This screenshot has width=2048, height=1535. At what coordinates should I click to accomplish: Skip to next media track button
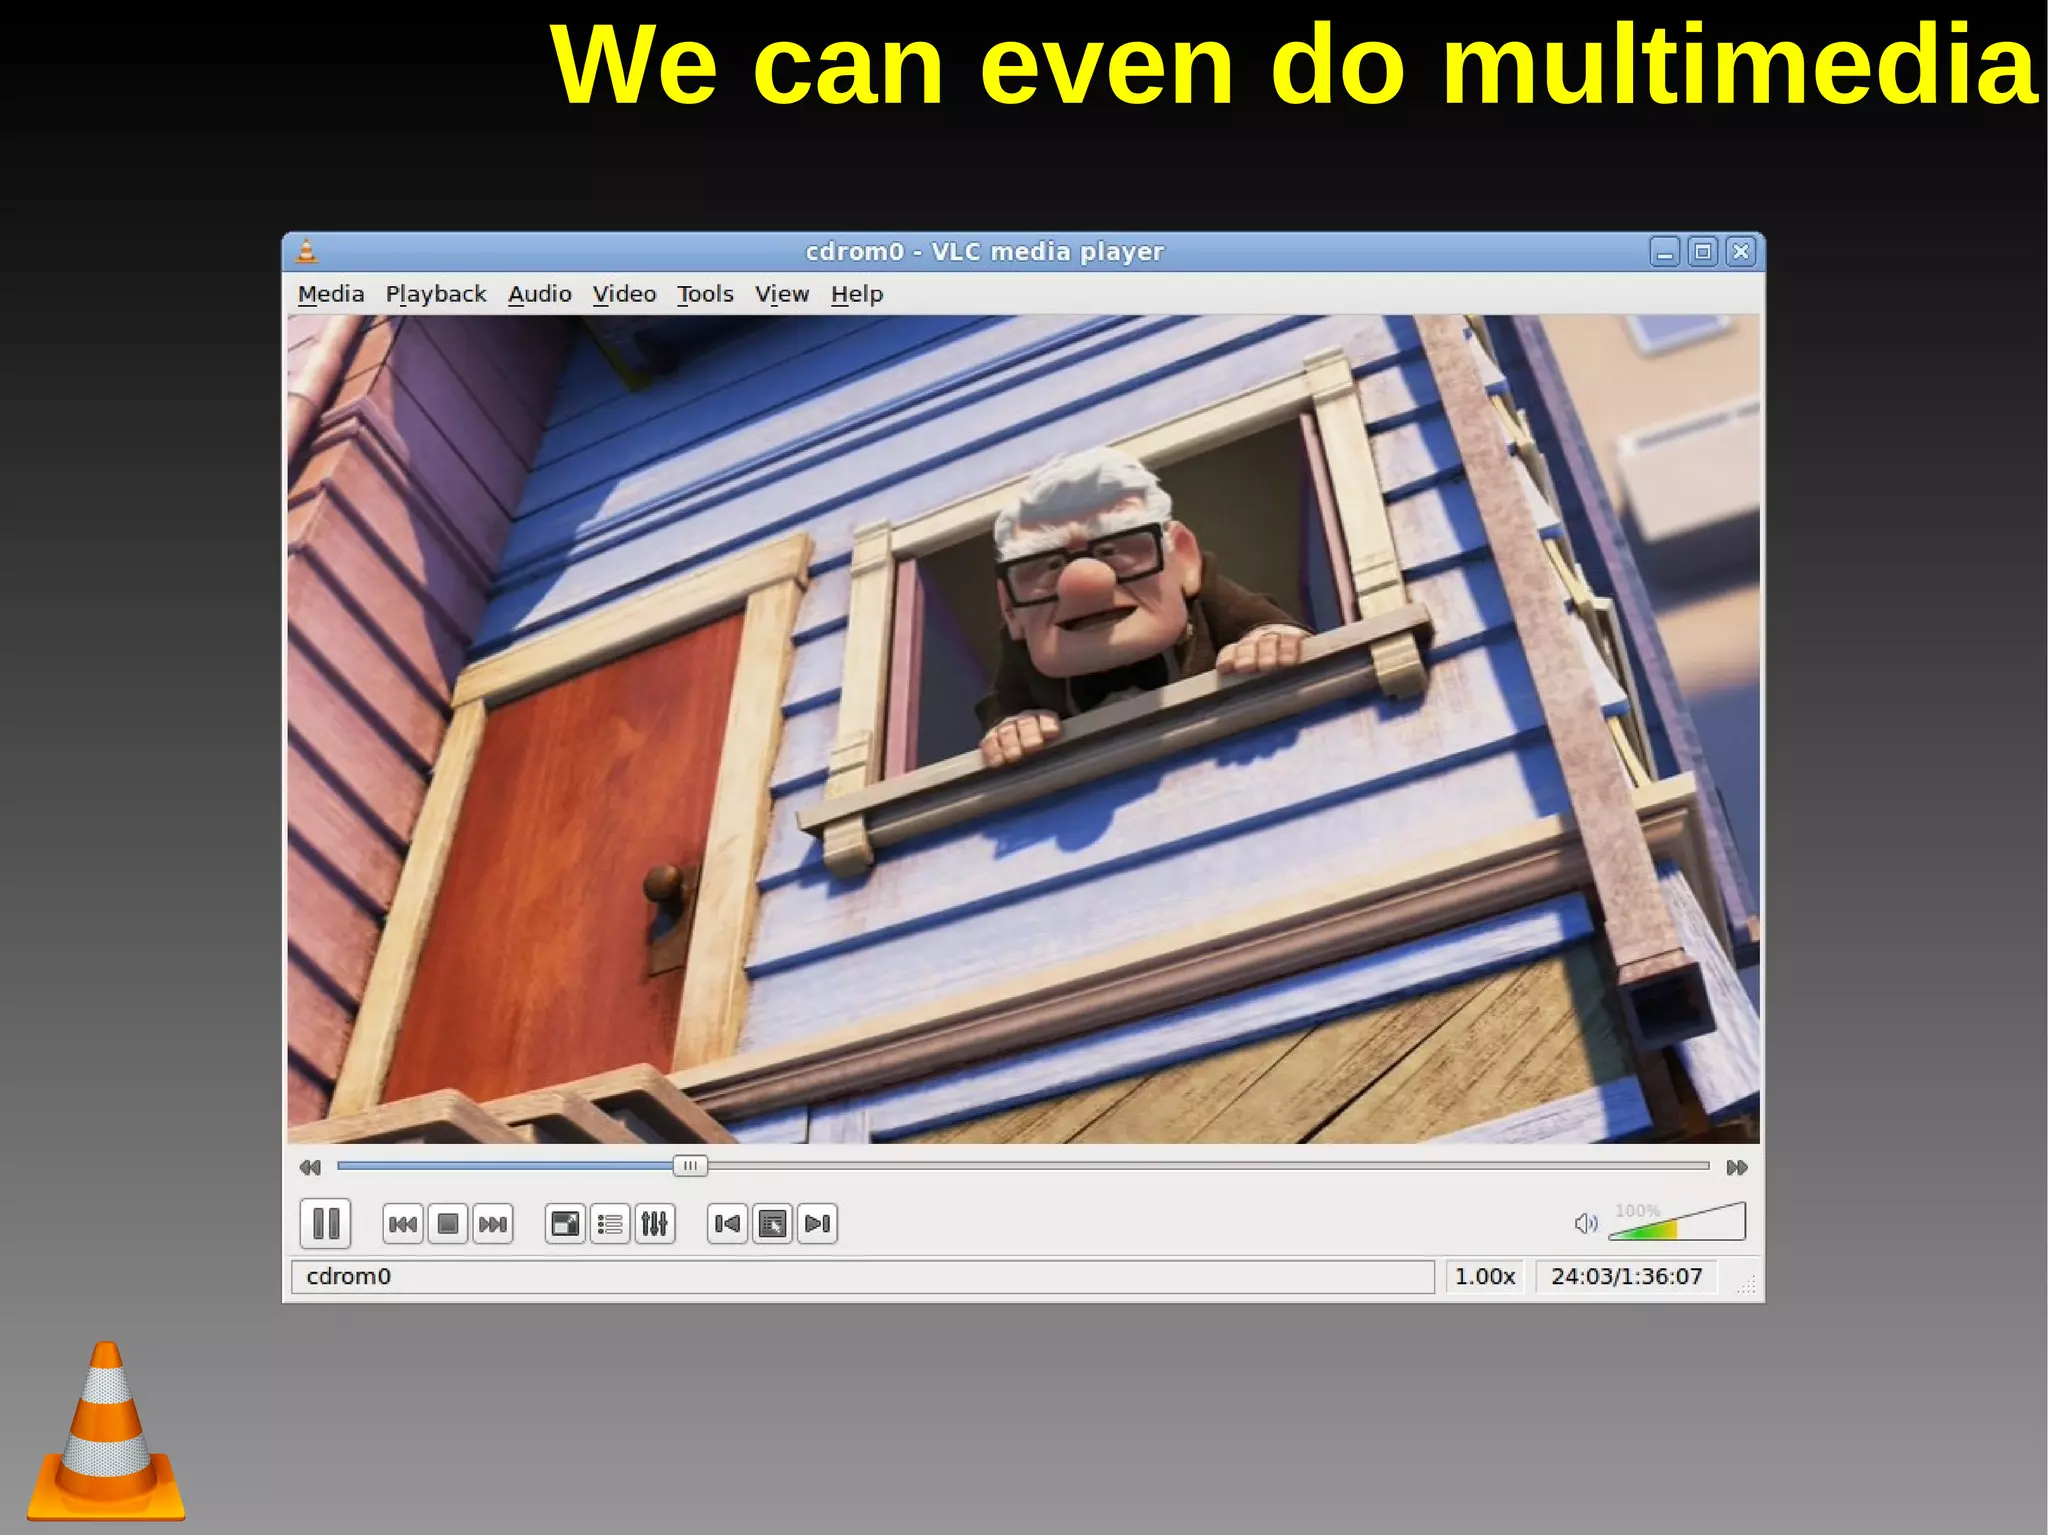pos(493,1224)
